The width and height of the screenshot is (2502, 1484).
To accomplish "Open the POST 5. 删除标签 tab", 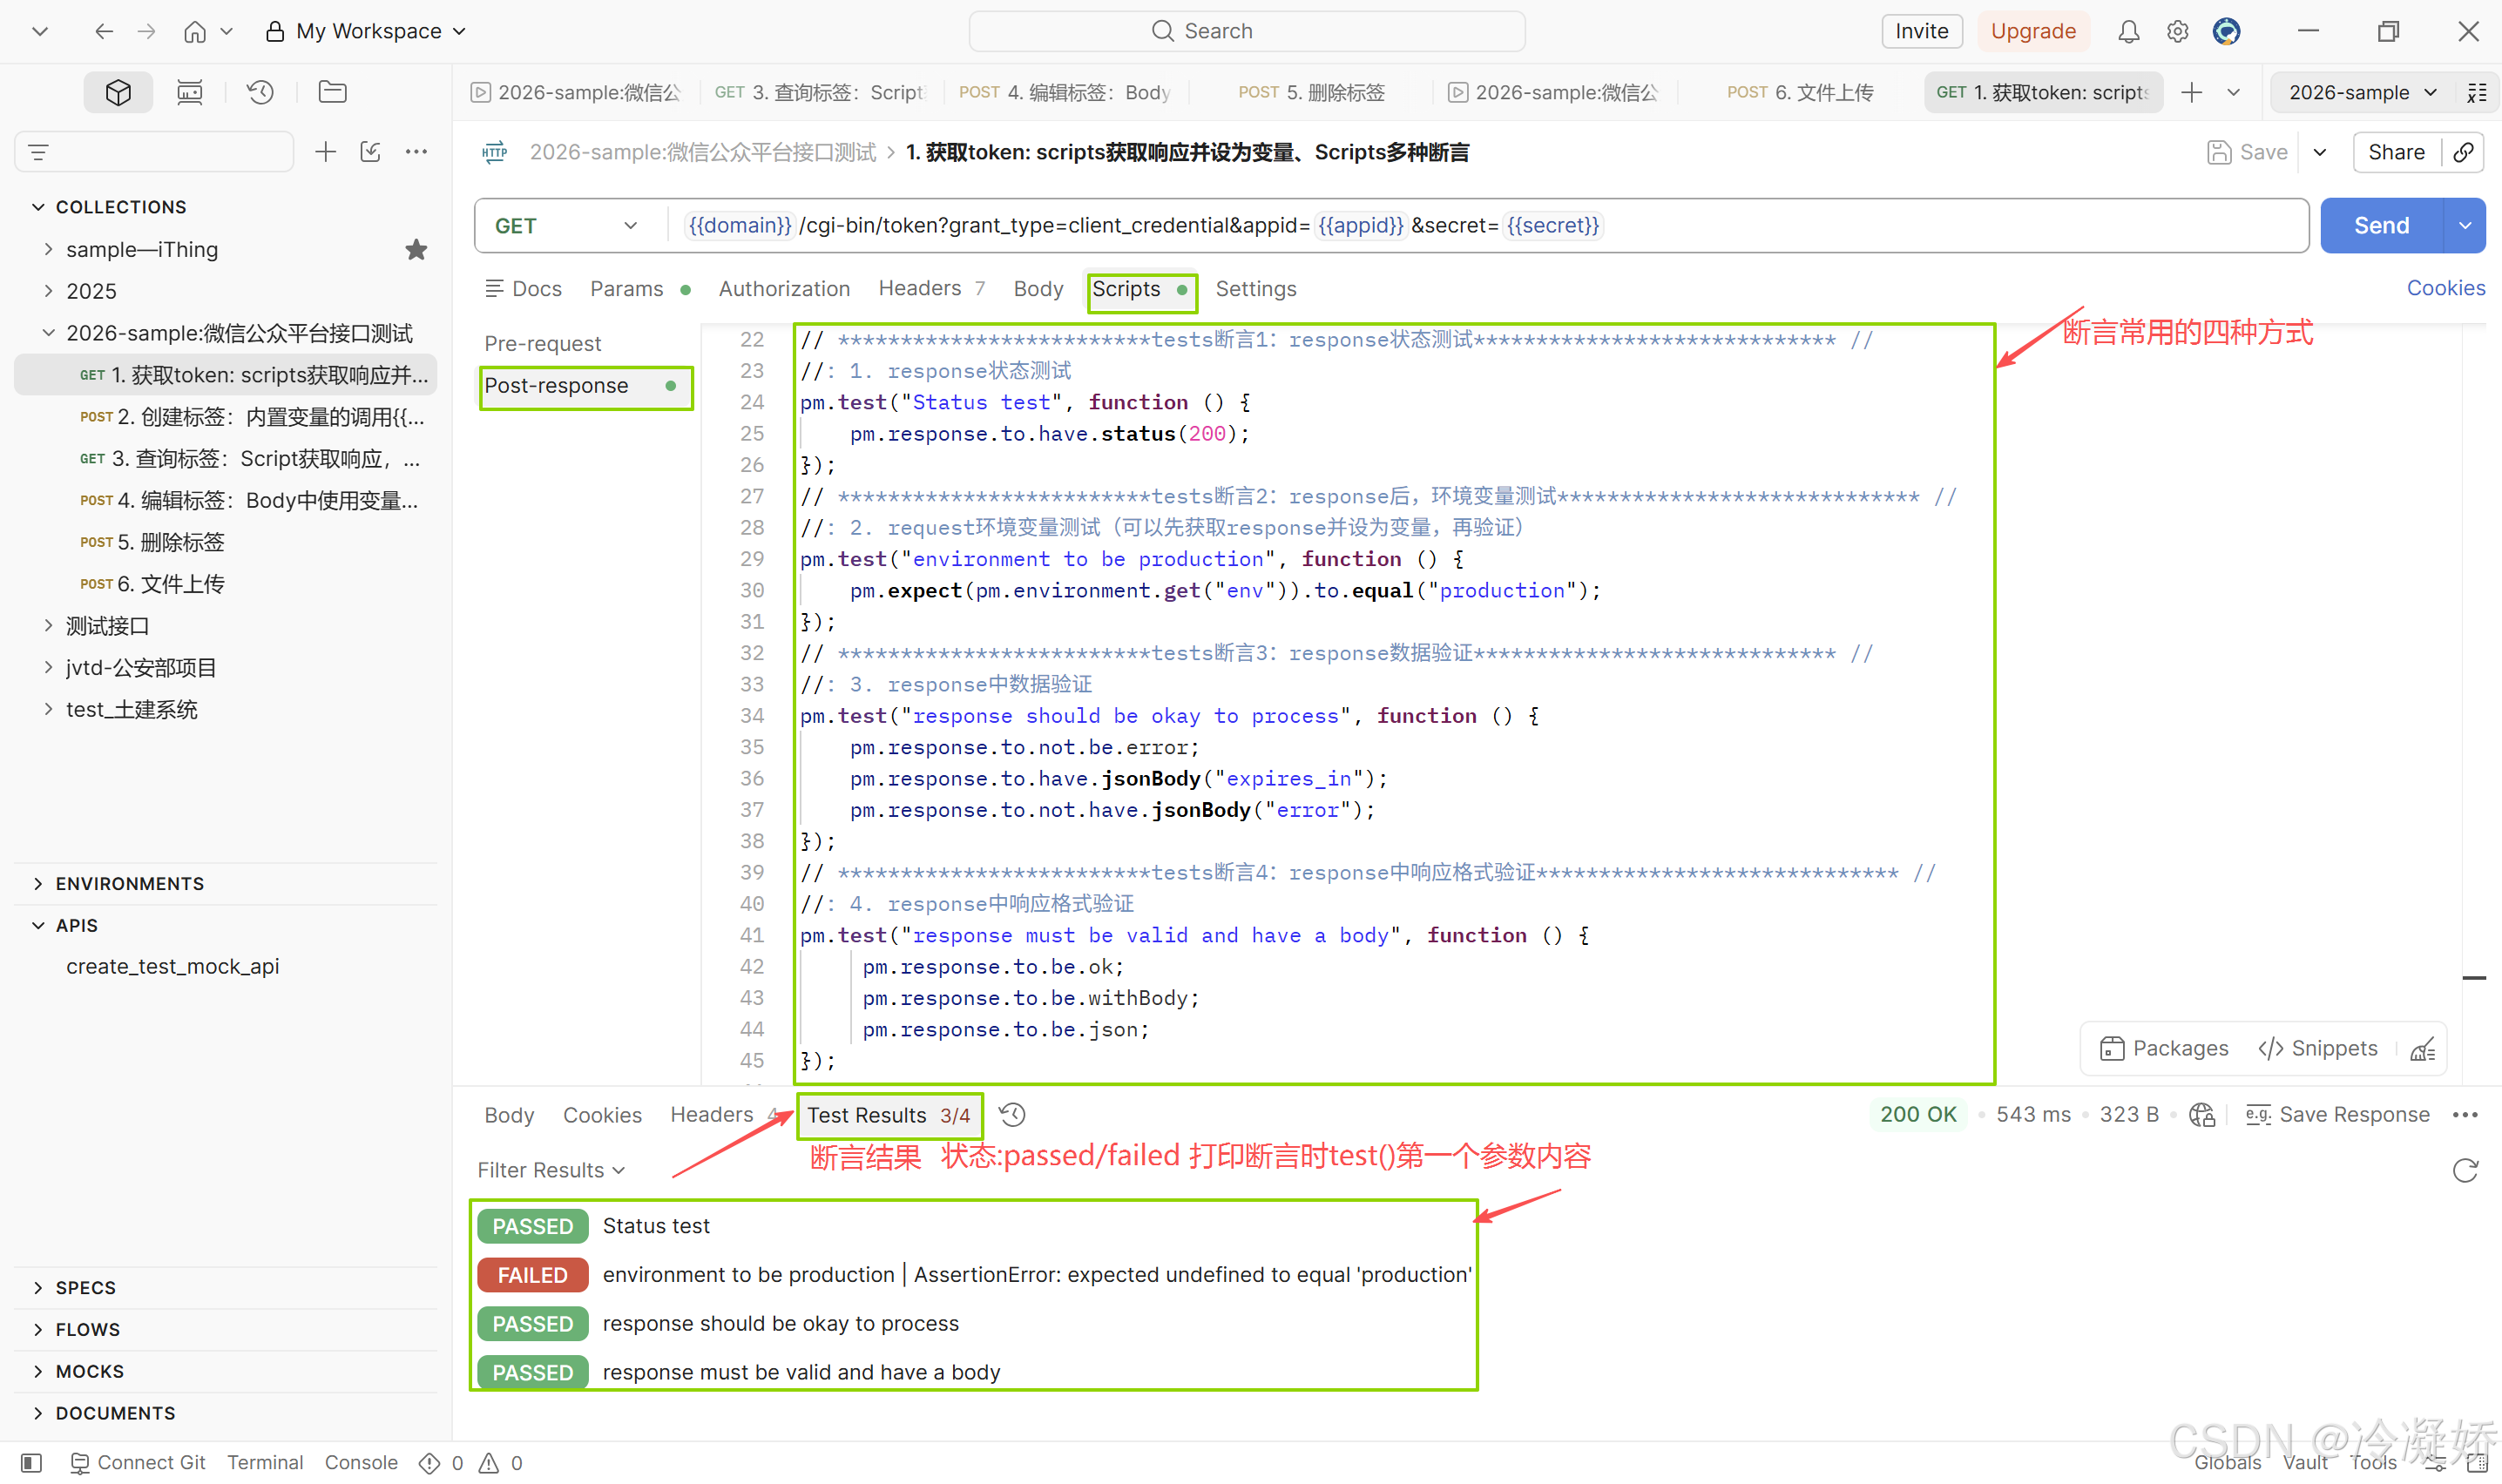I will (1311, 92).
